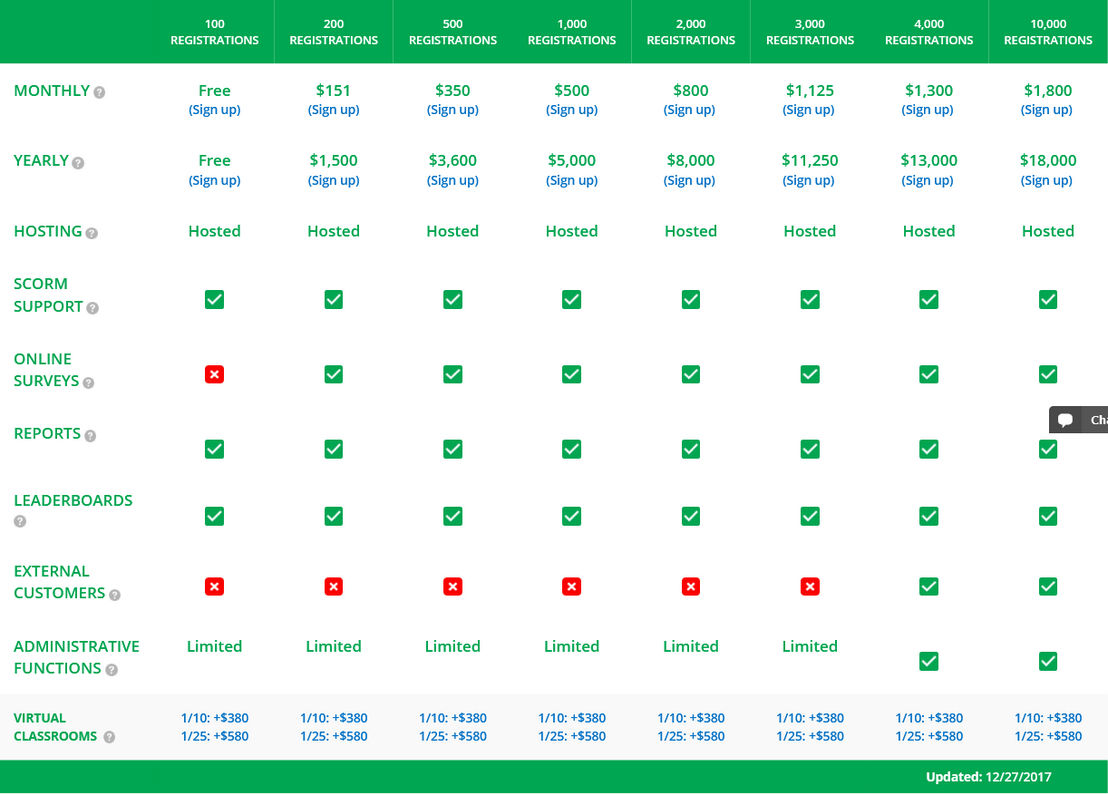Sign up for the $151 monthly plan

[x=334, y=109]
